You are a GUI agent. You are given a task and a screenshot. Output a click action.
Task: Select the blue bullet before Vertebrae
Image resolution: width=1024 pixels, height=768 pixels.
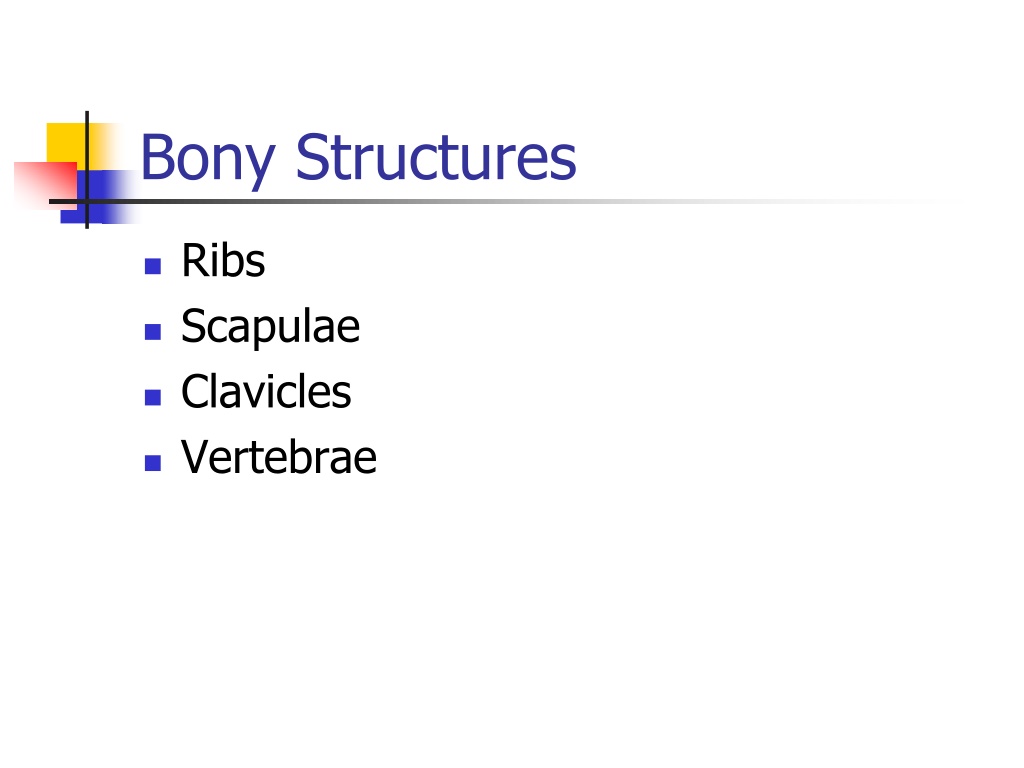tap(153, 462)
